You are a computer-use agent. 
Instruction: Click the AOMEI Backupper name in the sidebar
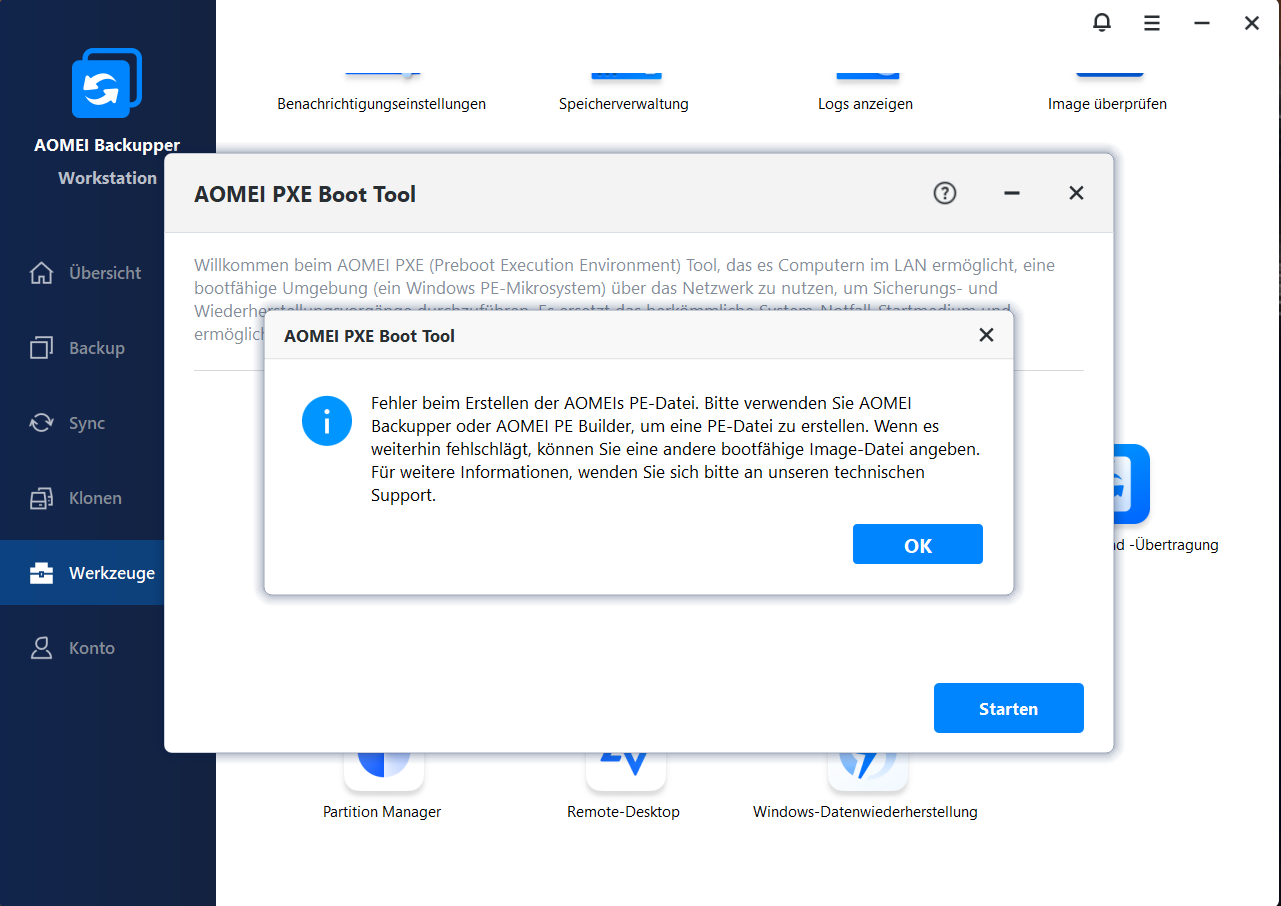pyautogui.click(x=107, y=146)
